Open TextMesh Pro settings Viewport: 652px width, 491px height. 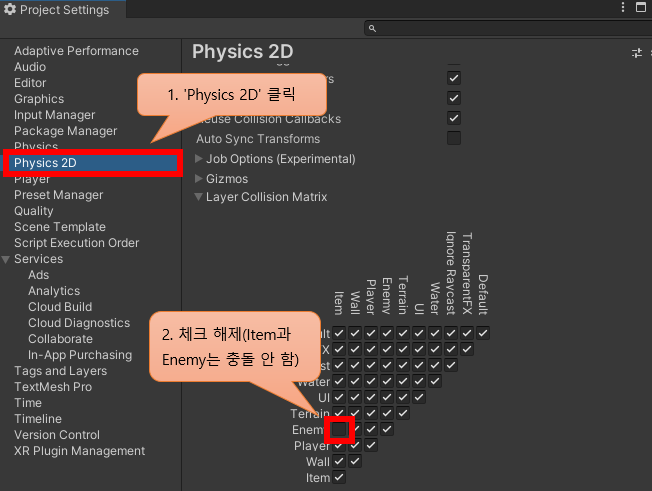pyautogui.click(x=53, y=387)
